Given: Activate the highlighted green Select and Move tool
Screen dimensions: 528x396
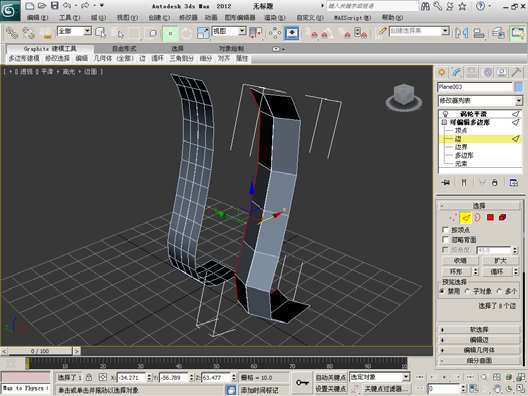Looking at the screenshot, I should [x=170, y=33].
